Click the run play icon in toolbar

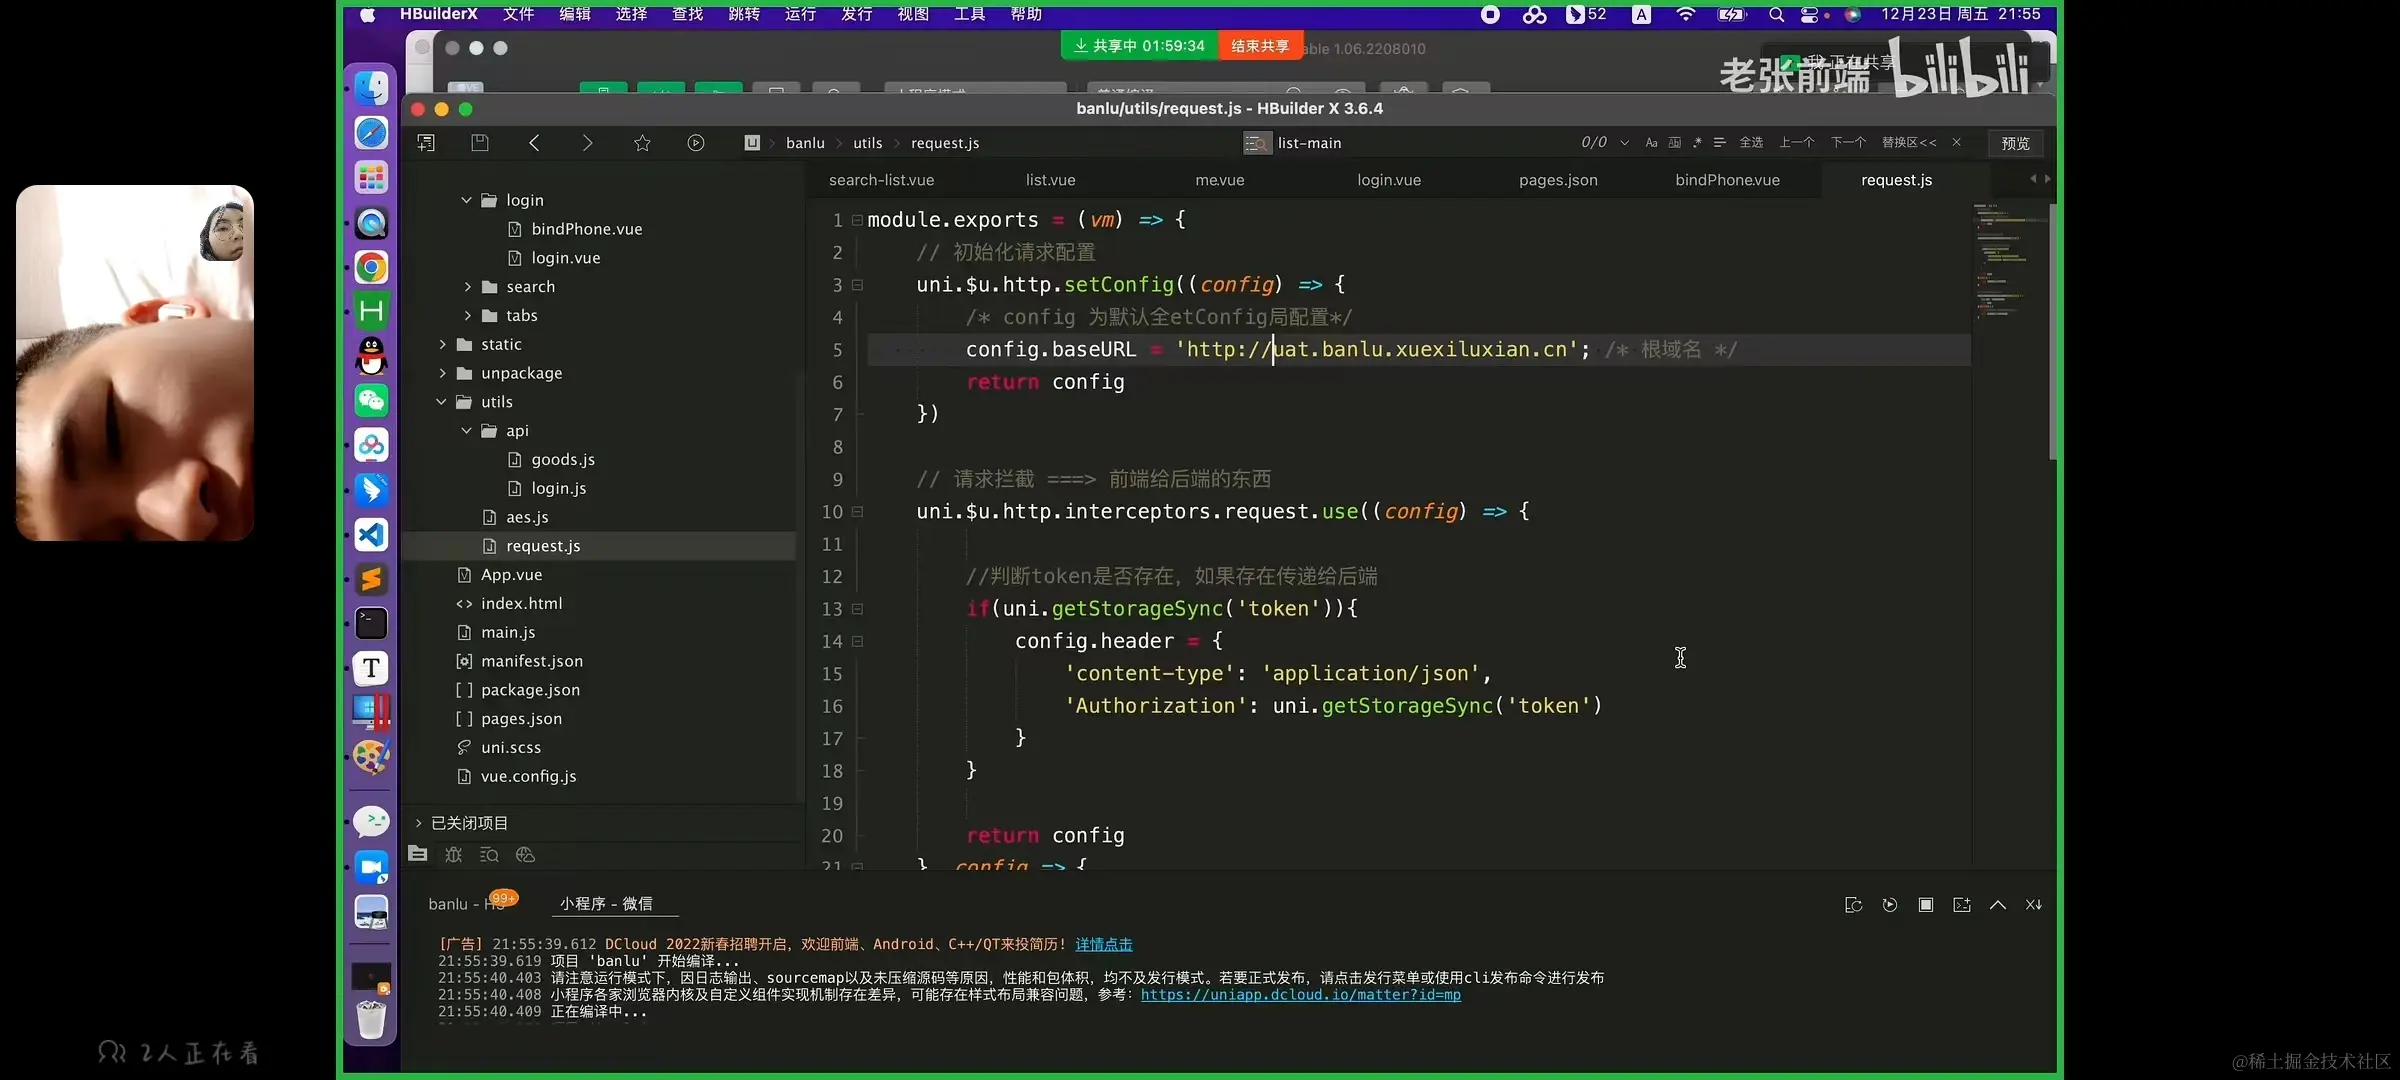tap(696, 143)
